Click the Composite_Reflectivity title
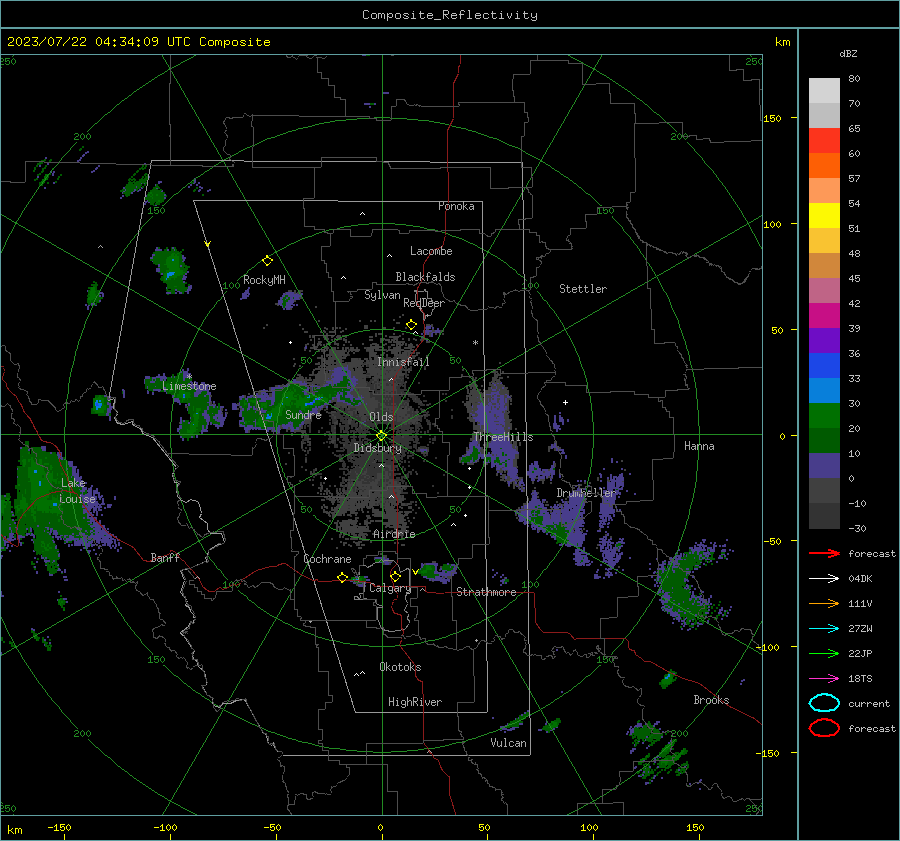 [450, 15]
